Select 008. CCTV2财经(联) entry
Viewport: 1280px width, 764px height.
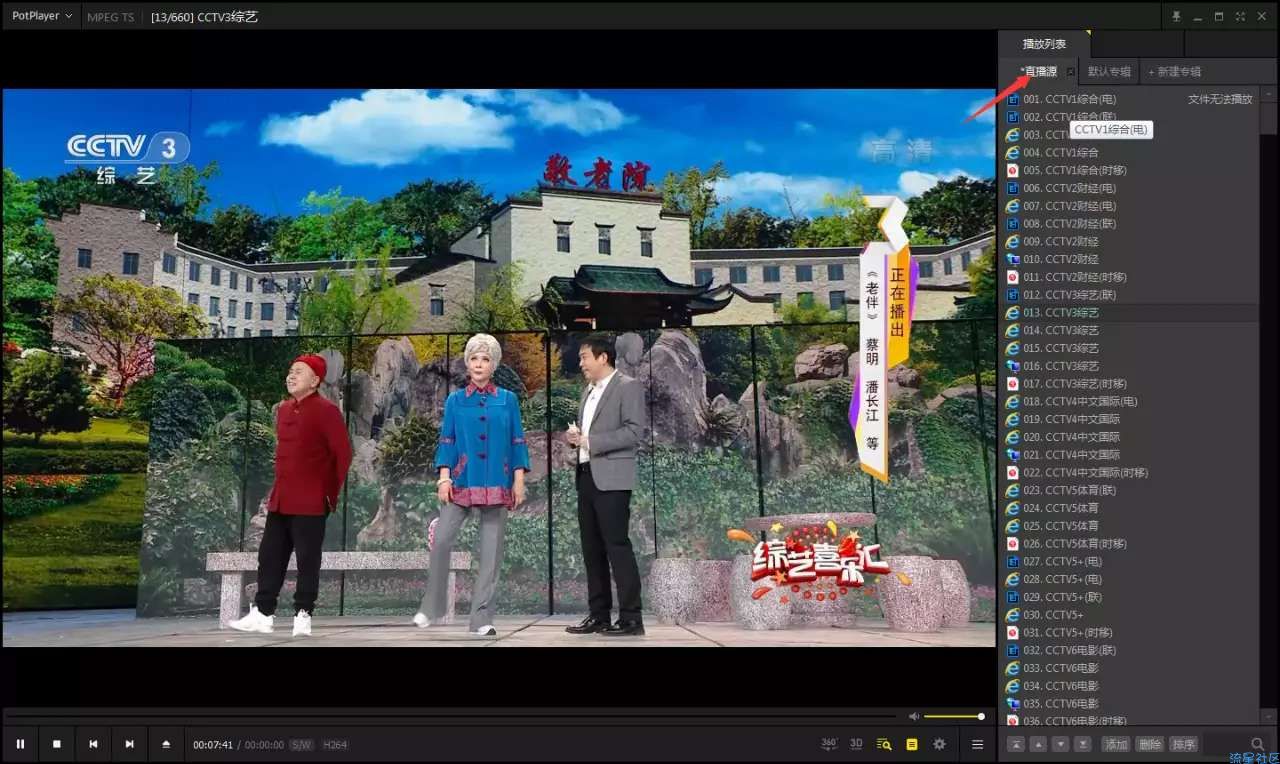point(1130,224)
